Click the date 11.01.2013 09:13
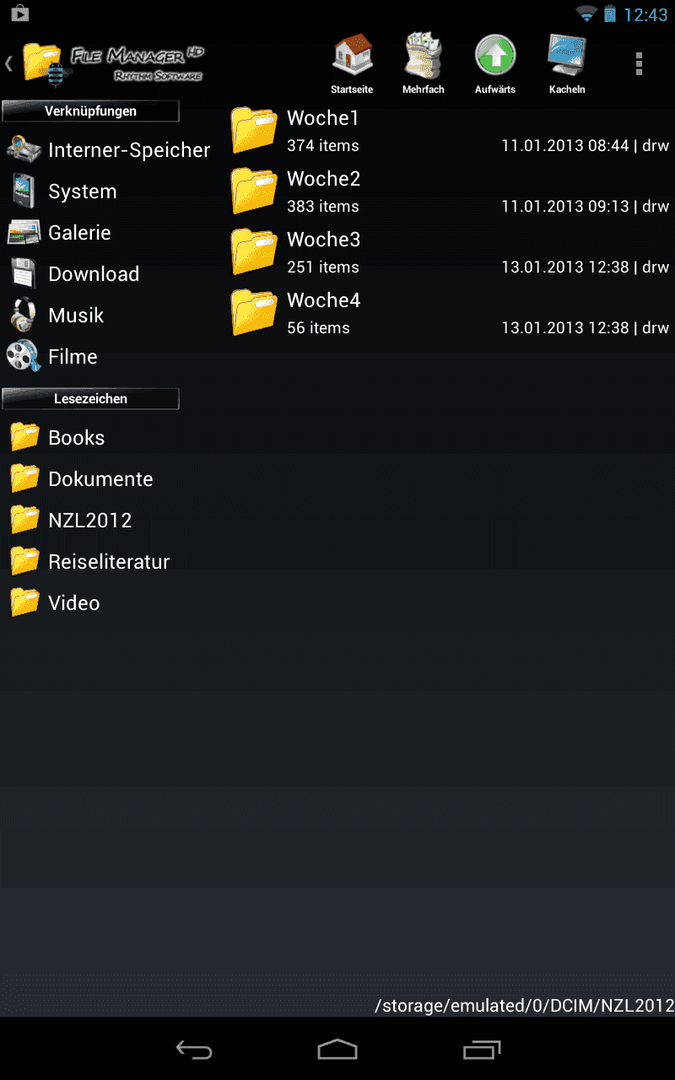675x1080 pixels. [x=565, y=207]
